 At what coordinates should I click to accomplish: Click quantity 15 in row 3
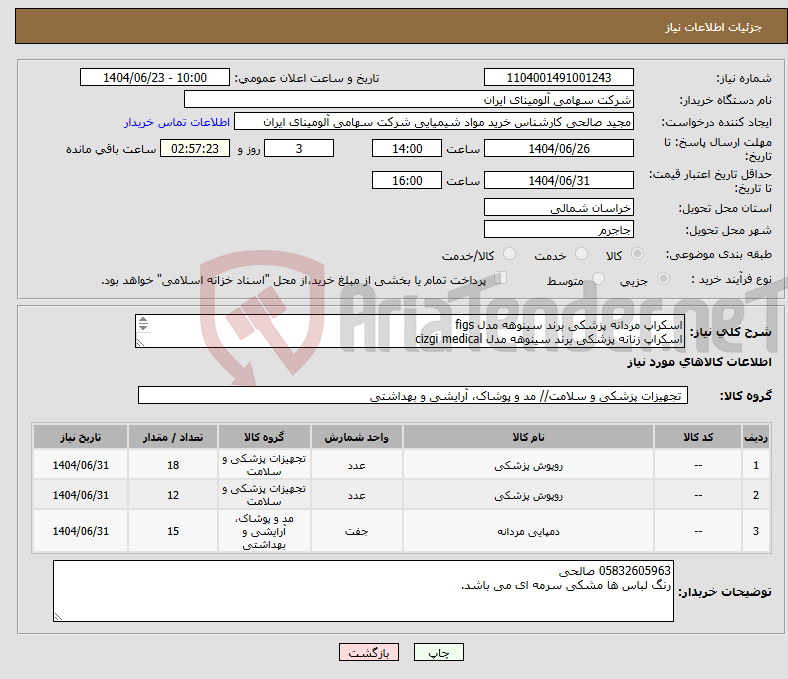coord(173,531)
